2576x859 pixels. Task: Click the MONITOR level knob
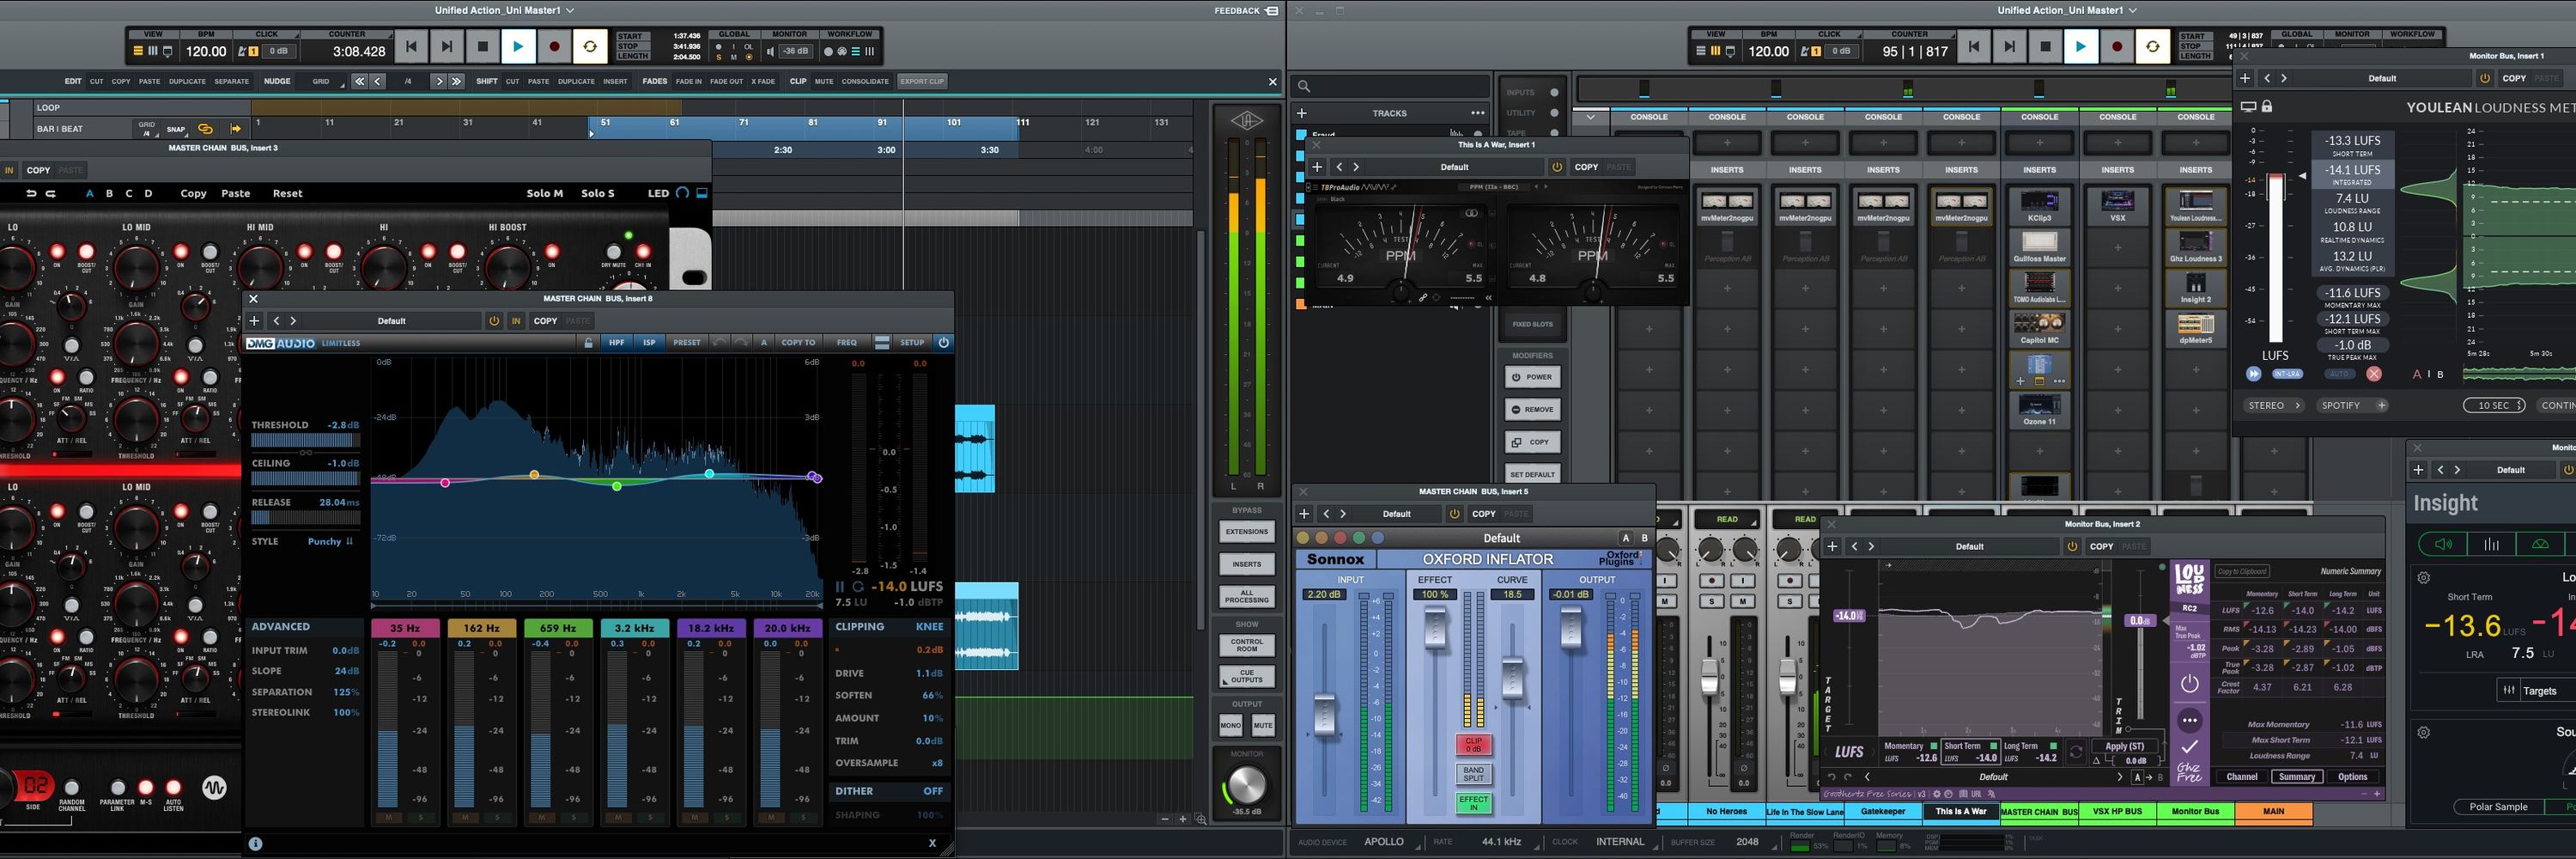tap(1246, 786)
